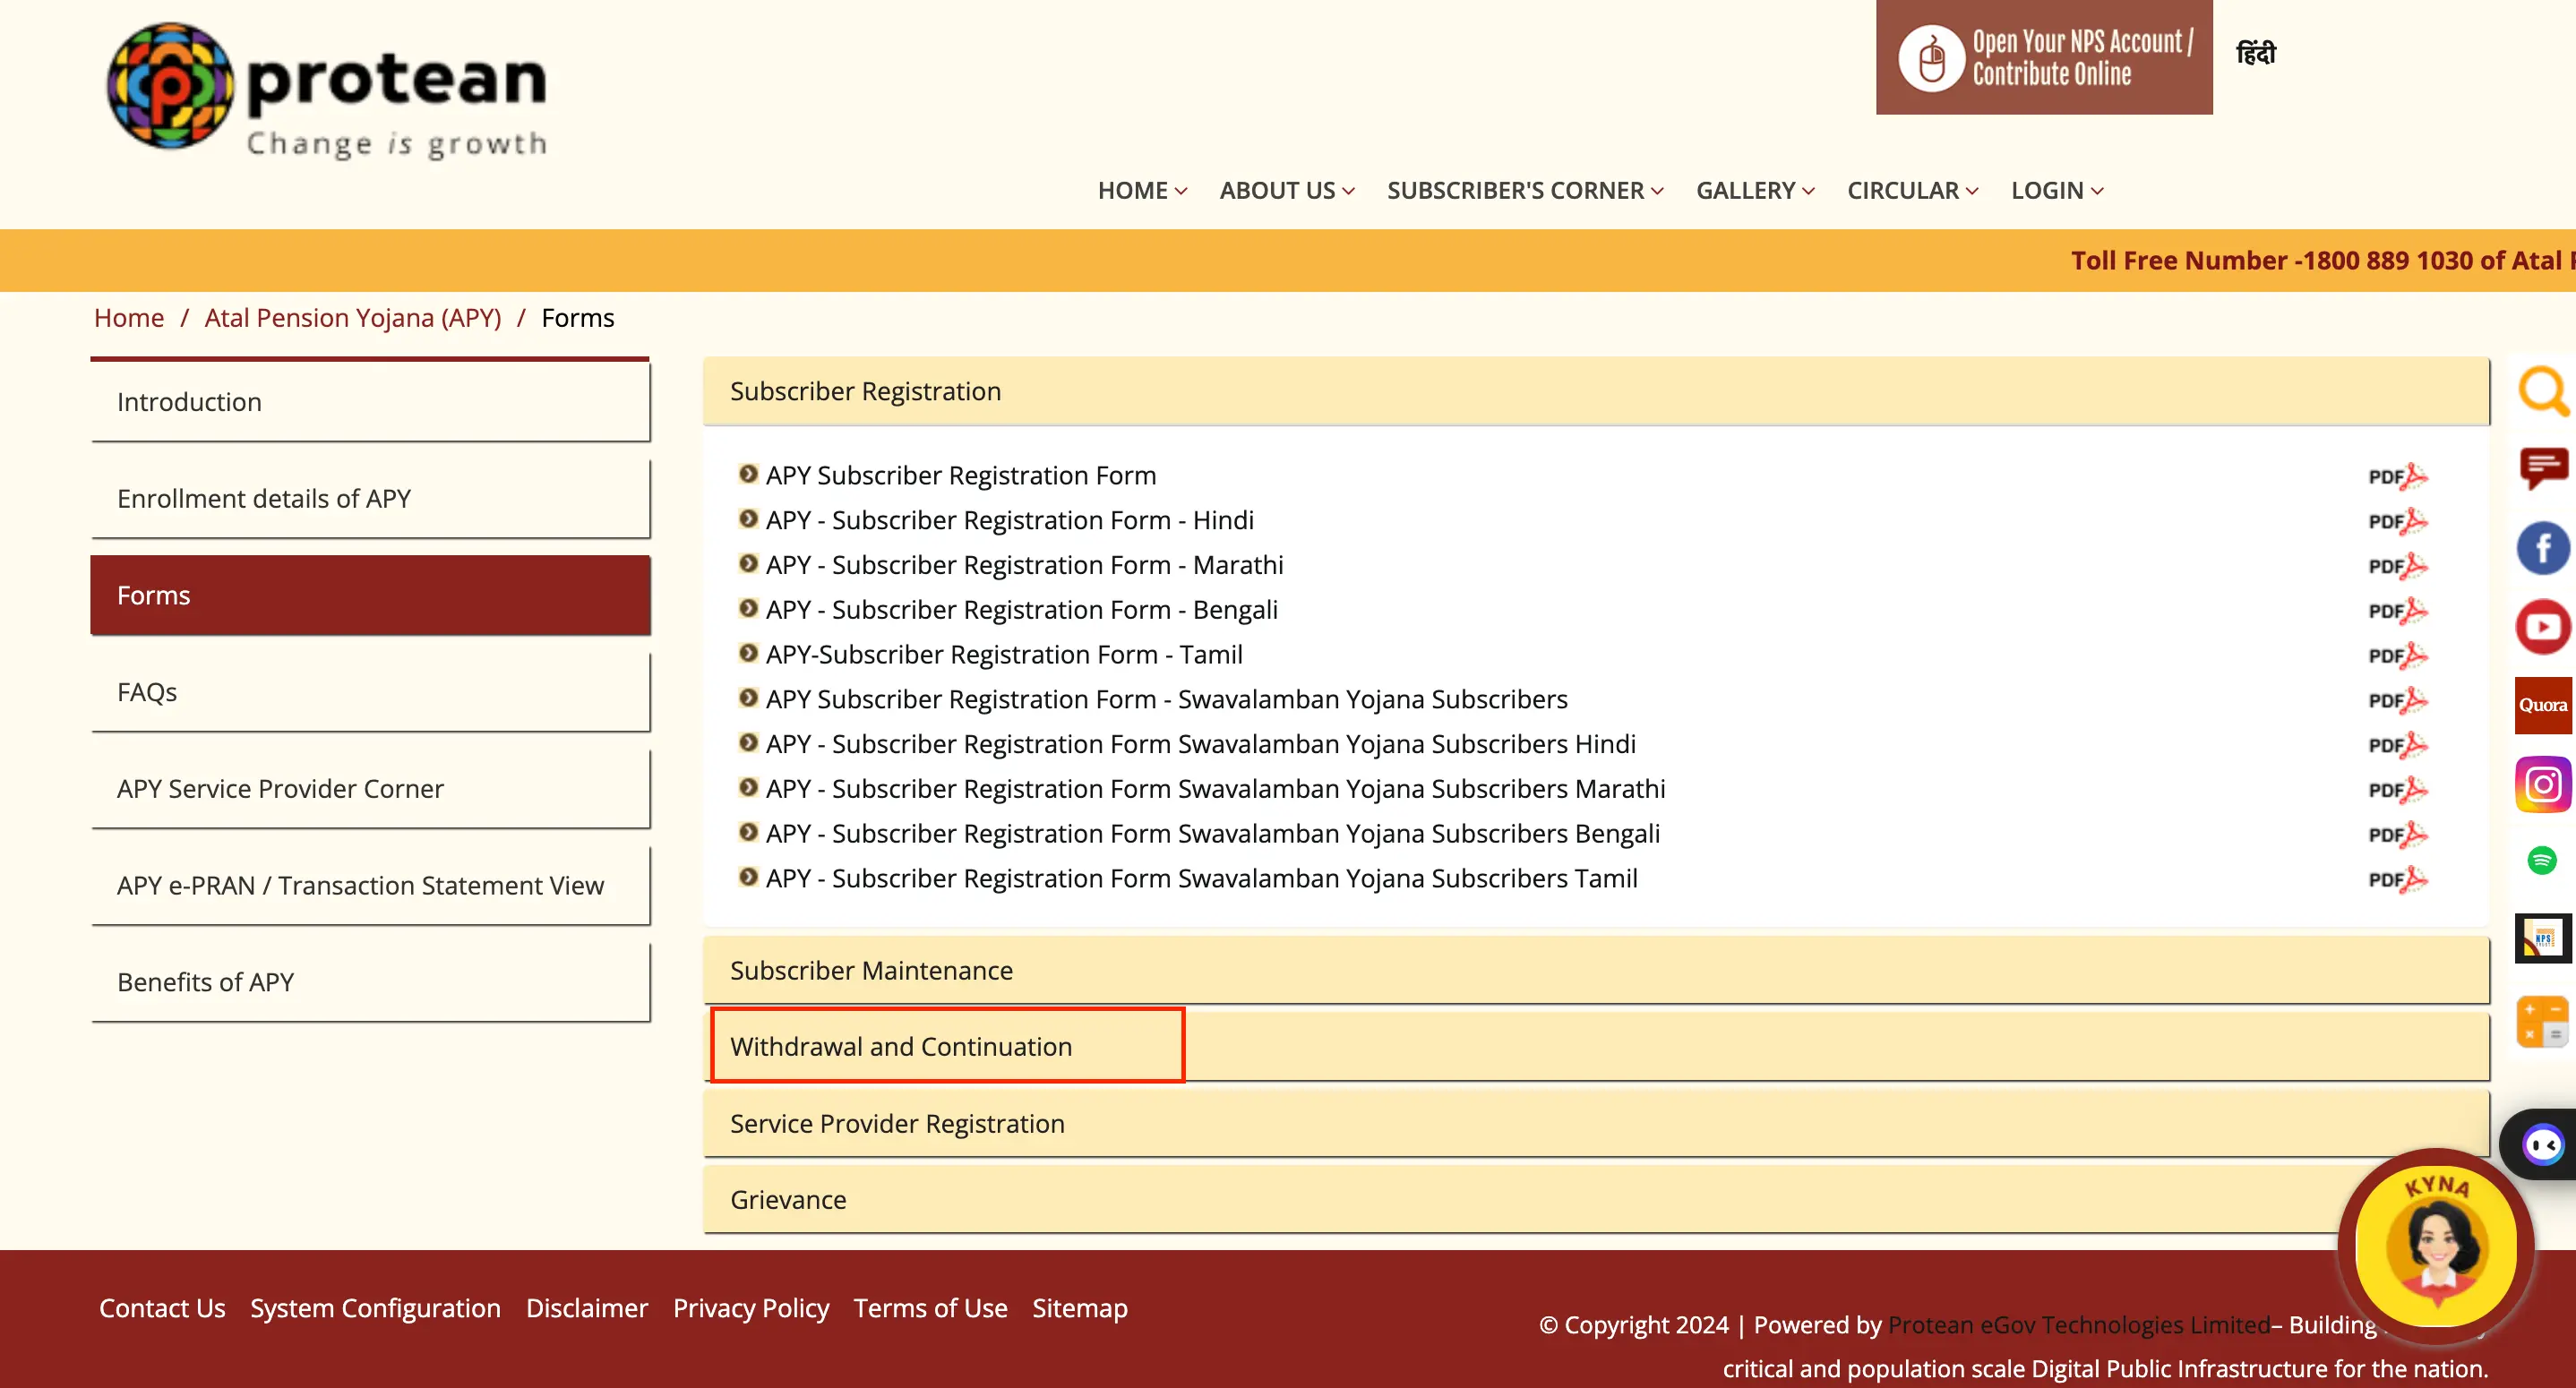The height and width of the screenshot is (1388, 2576).
Task: Open PDF icon for APY-Subscriber Registration Form - Tamil
Action: pyautogui.click(x=2397, y=656)
